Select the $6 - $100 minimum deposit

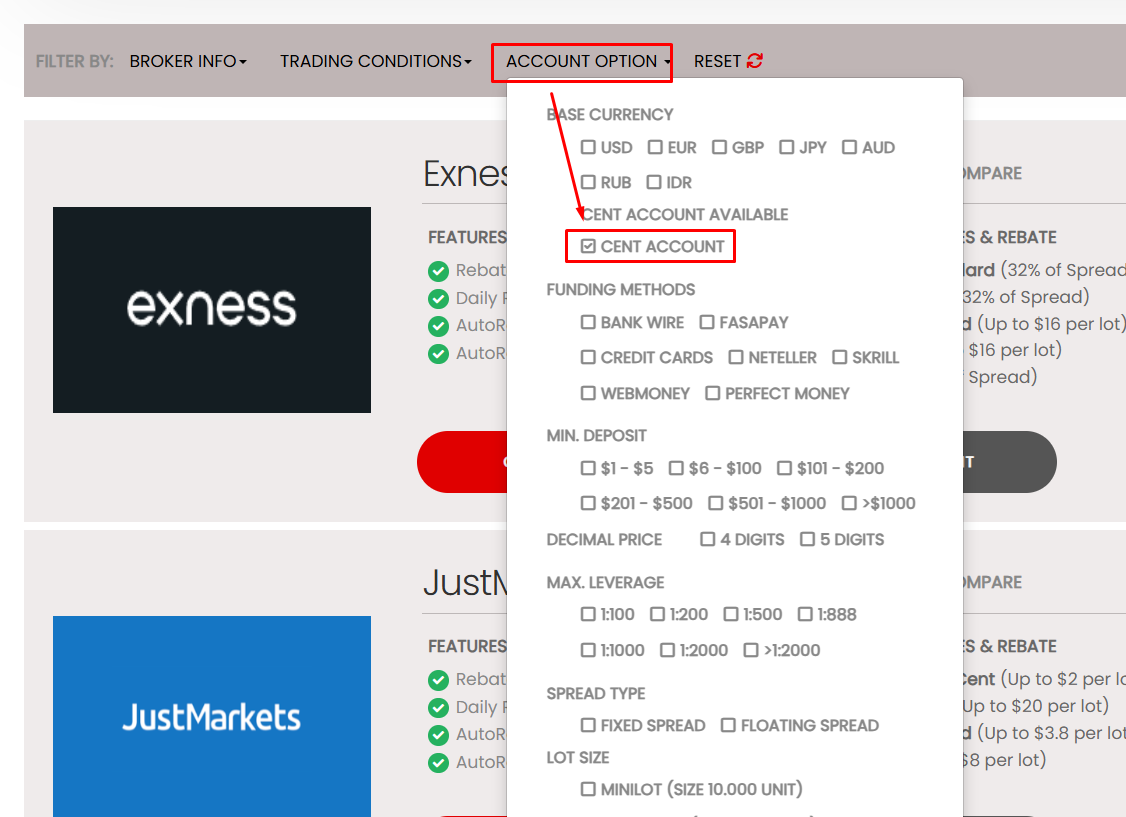pyautogui.click(x=676, y=468)
